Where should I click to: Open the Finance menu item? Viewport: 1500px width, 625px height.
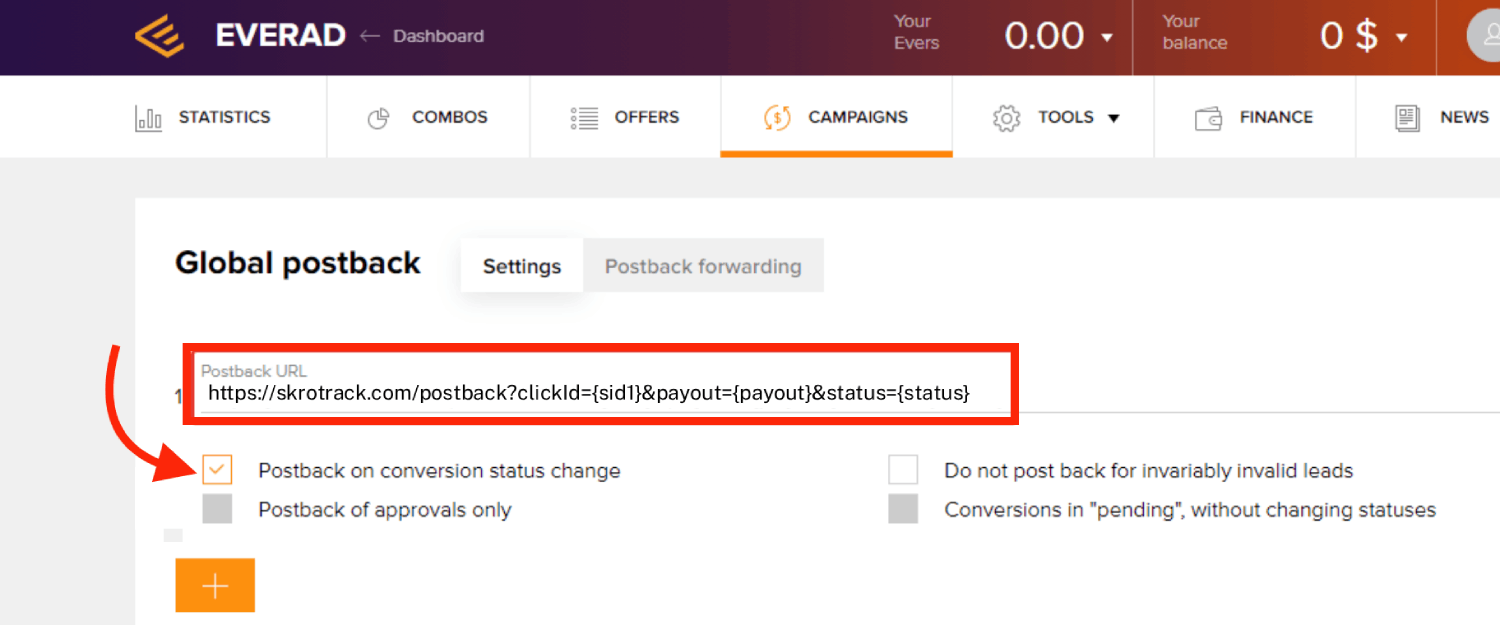point(1276,117)
